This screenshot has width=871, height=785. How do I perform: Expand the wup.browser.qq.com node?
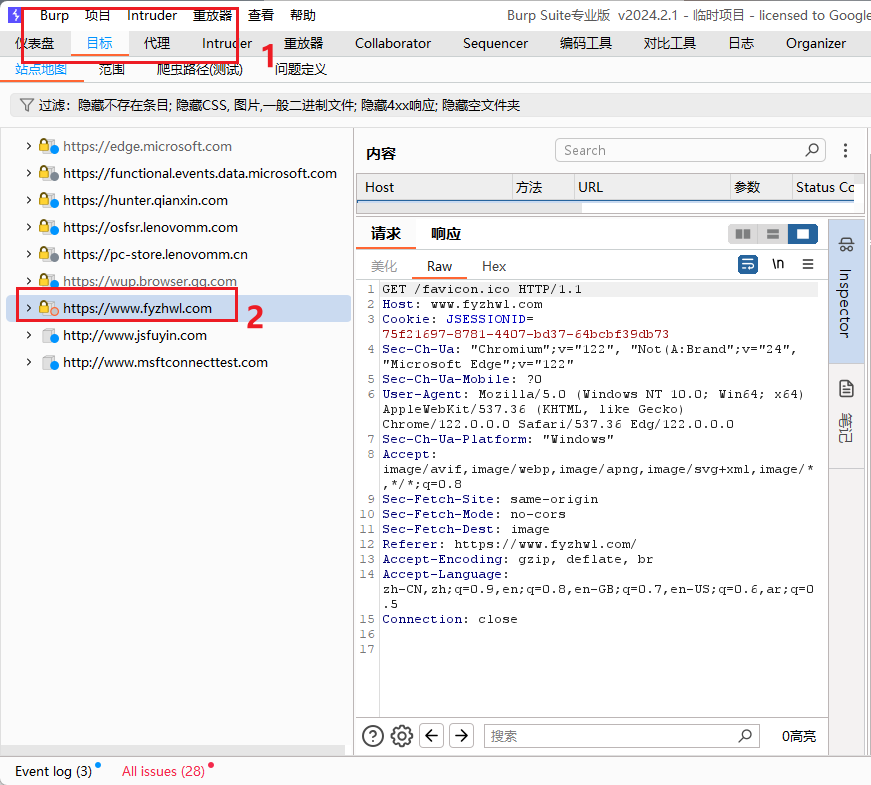click(x=28, y=281)
